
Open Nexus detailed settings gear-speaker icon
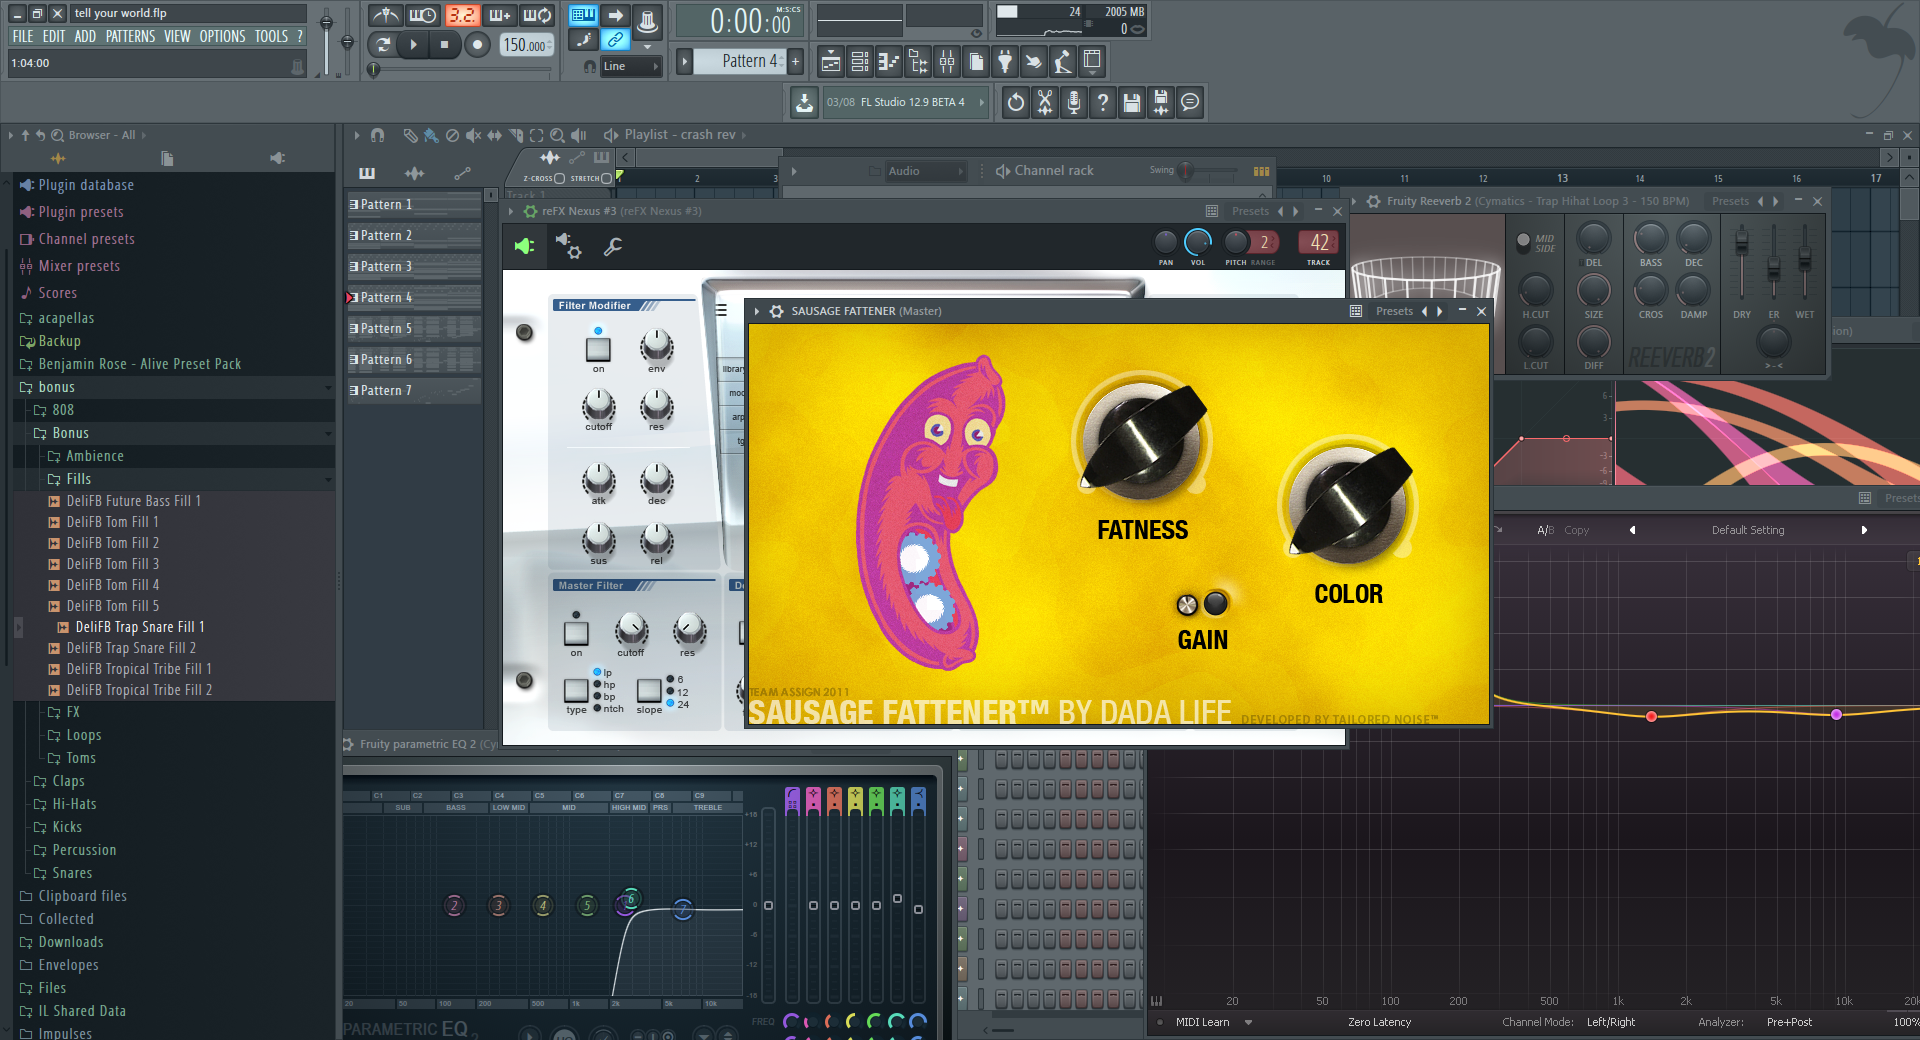[x=569, y=246]
